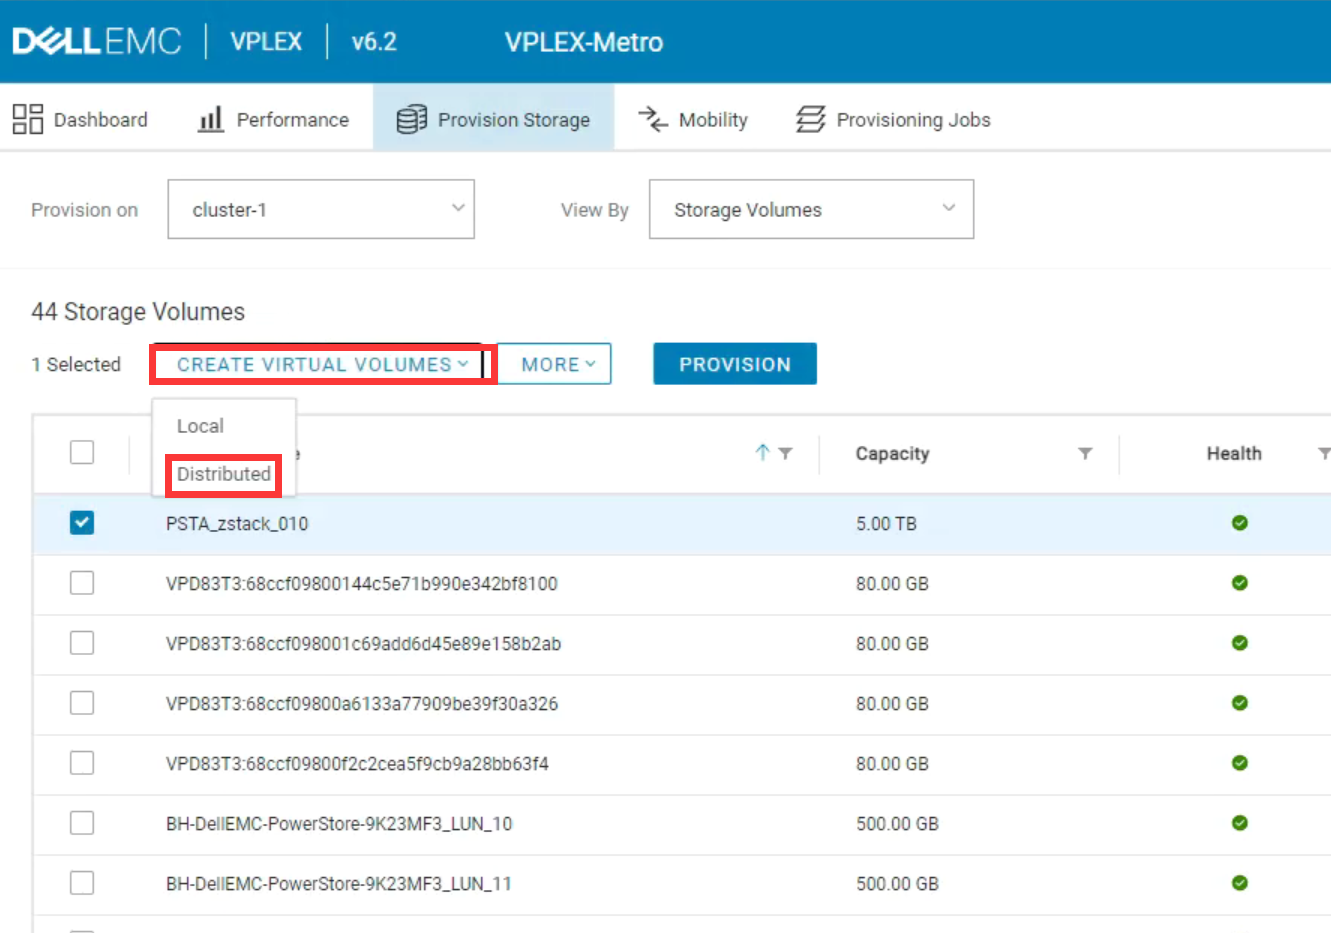Viewport: 1331px width, 933px height.
Task: Open the Provision on cluster-1 dropdown
Action: point(320,209)
